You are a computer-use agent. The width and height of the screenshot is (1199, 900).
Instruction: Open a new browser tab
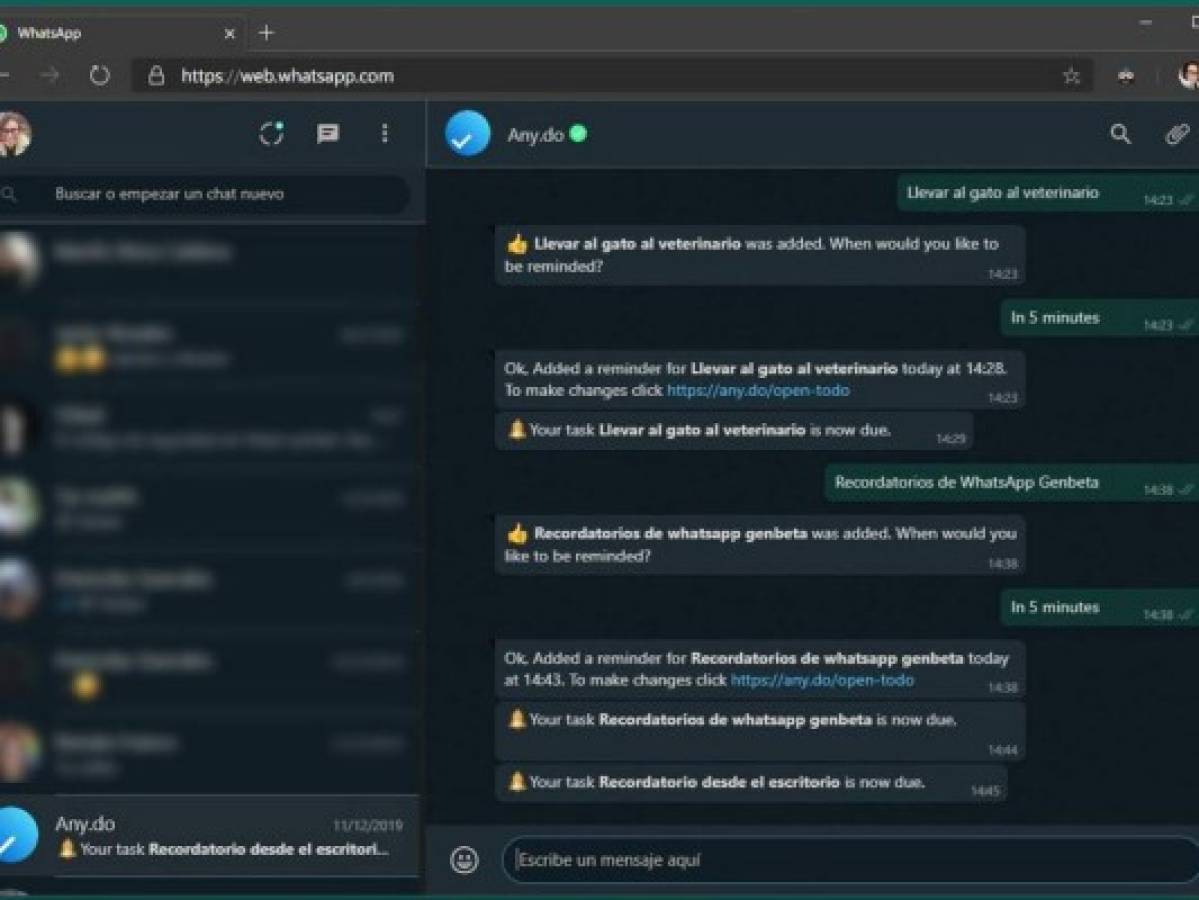(266, 32)
